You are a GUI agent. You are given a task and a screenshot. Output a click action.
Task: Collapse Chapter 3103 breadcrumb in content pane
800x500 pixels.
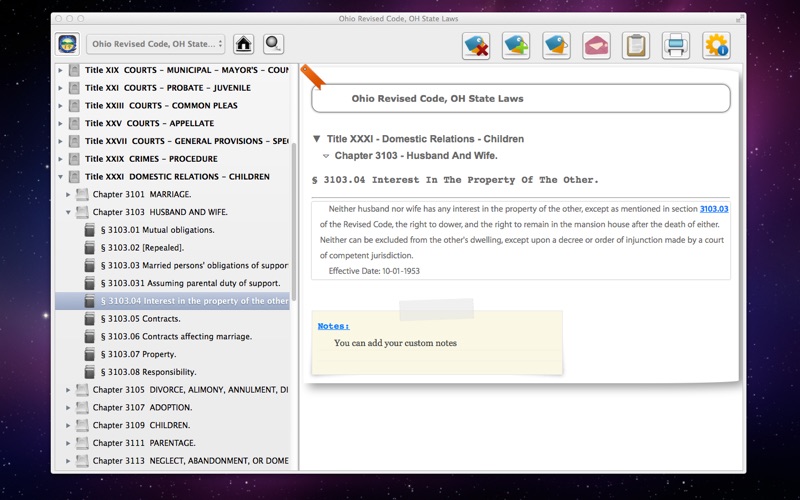click(x=326, y=156)
